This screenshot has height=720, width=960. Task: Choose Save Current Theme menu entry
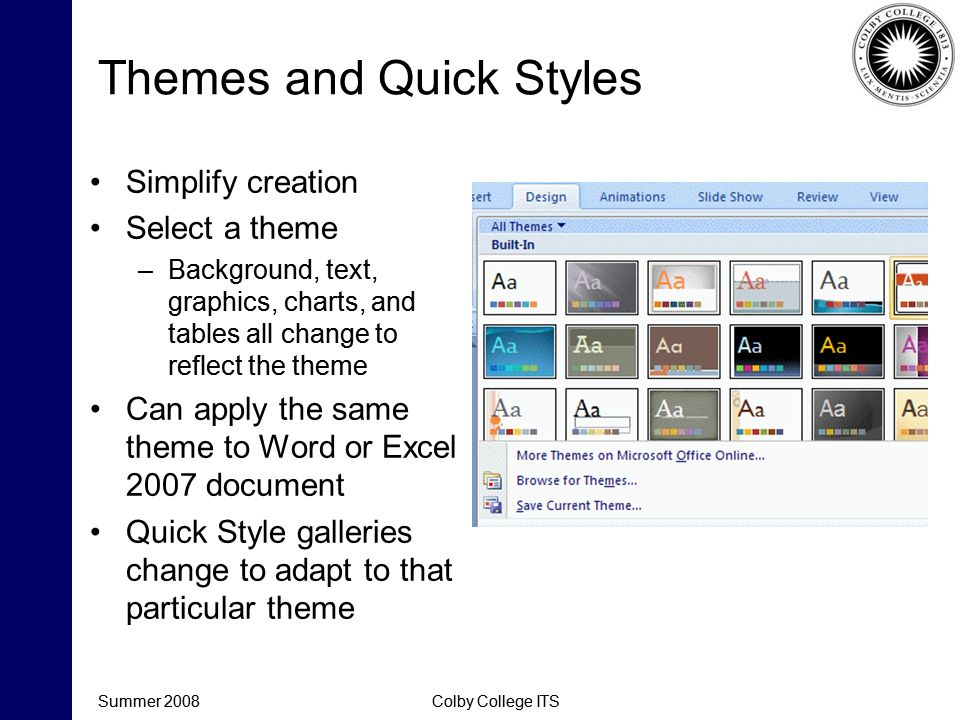[579, 506]
